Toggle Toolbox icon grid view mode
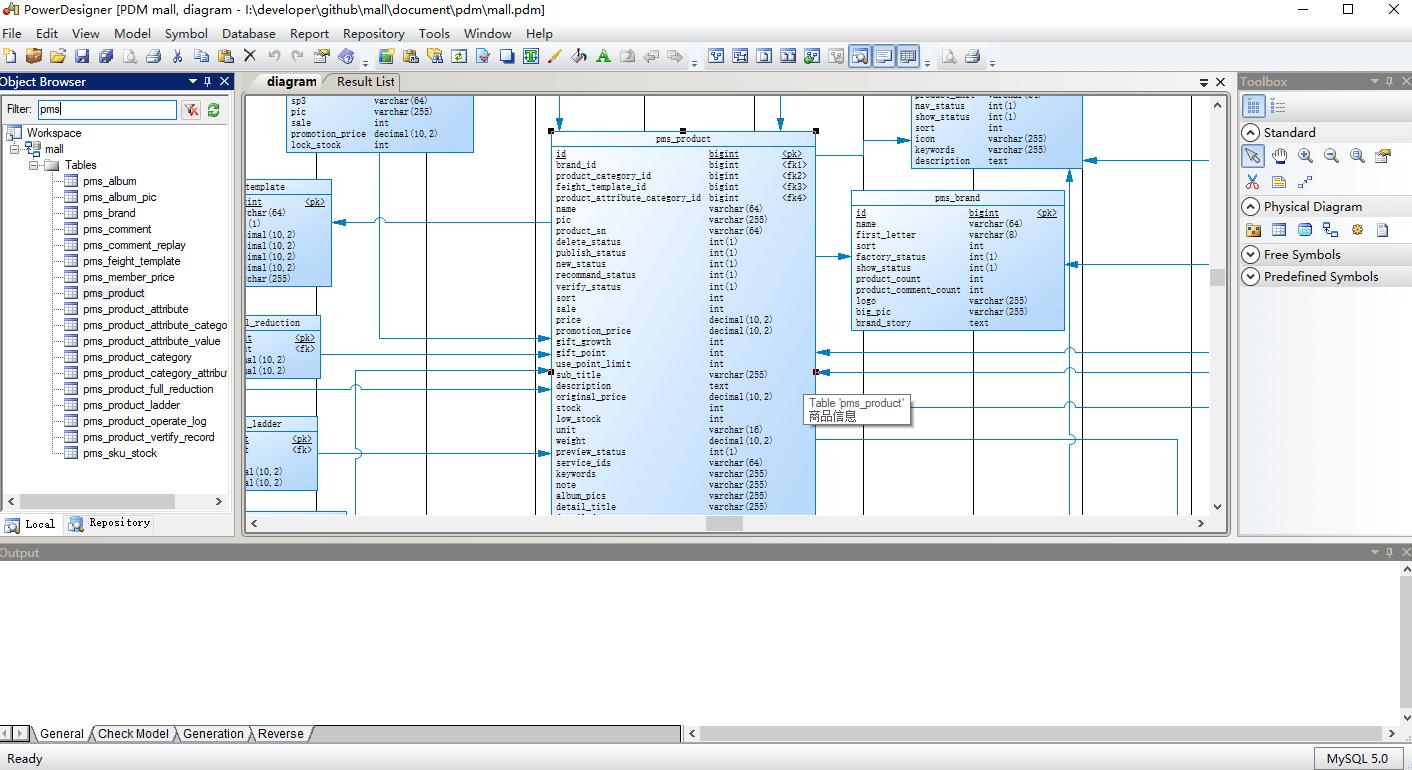The image size is (1412, 770). pos(1253,107)
